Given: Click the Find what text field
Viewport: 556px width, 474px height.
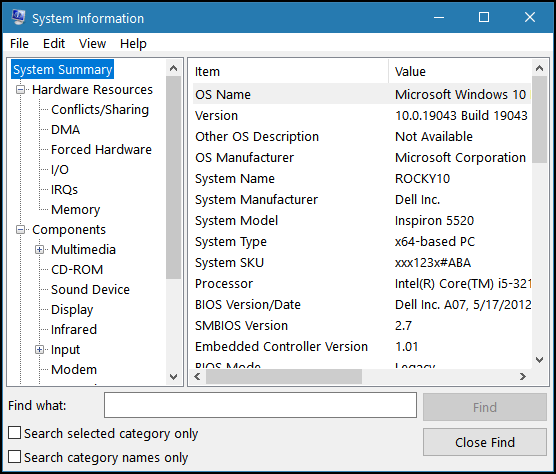Looking at the screenshot, I should [260, 405].
